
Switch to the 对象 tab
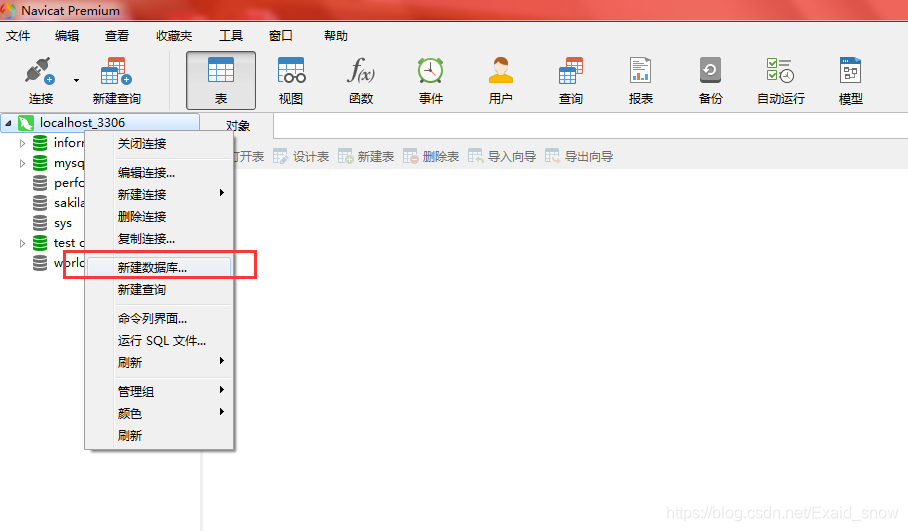[237, 126]
